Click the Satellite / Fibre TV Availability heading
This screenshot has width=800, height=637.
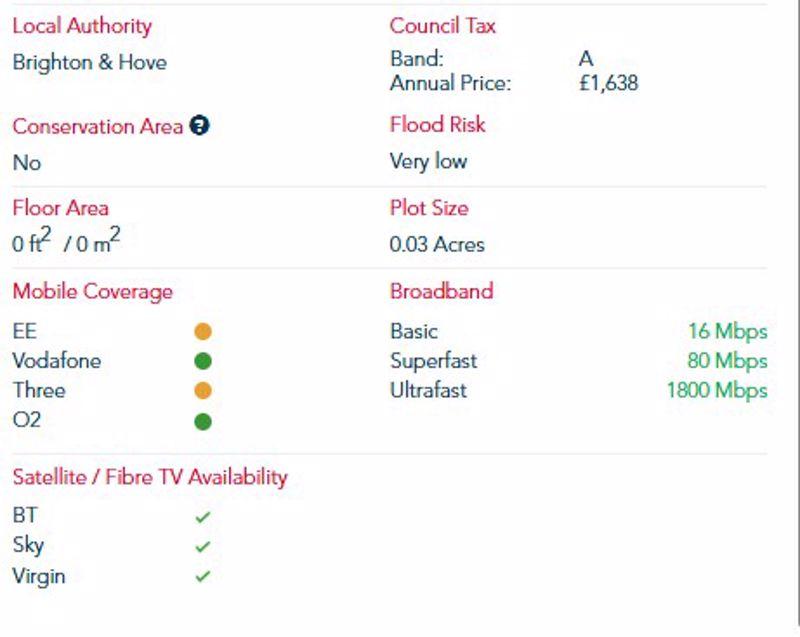tap(150, 477)
